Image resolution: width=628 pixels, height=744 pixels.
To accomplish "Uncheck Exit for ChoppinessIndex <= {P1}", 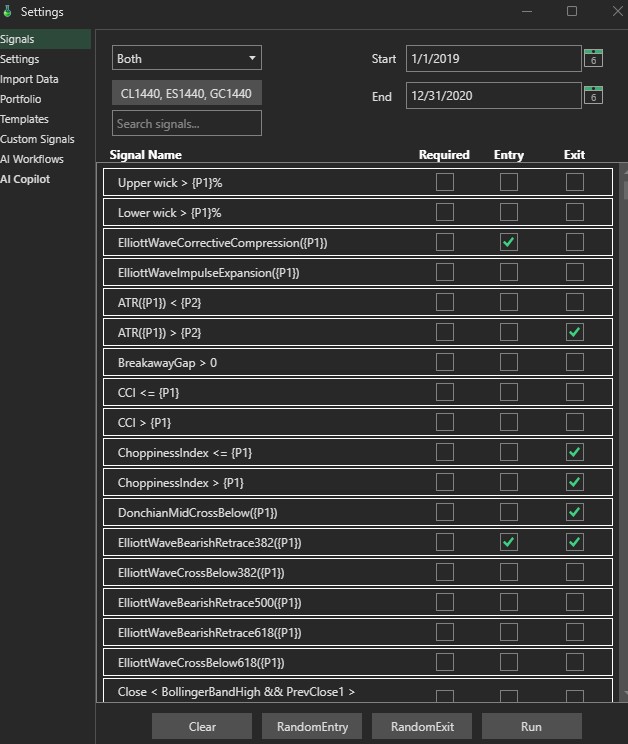I will pos(575,452).
